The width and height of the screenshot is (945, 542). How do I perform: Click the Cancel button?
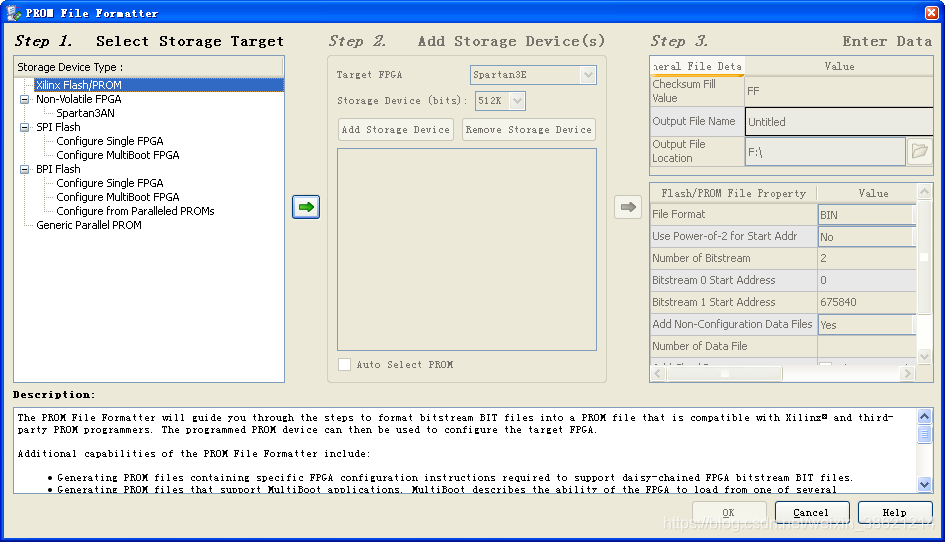[x=811, y=512]
